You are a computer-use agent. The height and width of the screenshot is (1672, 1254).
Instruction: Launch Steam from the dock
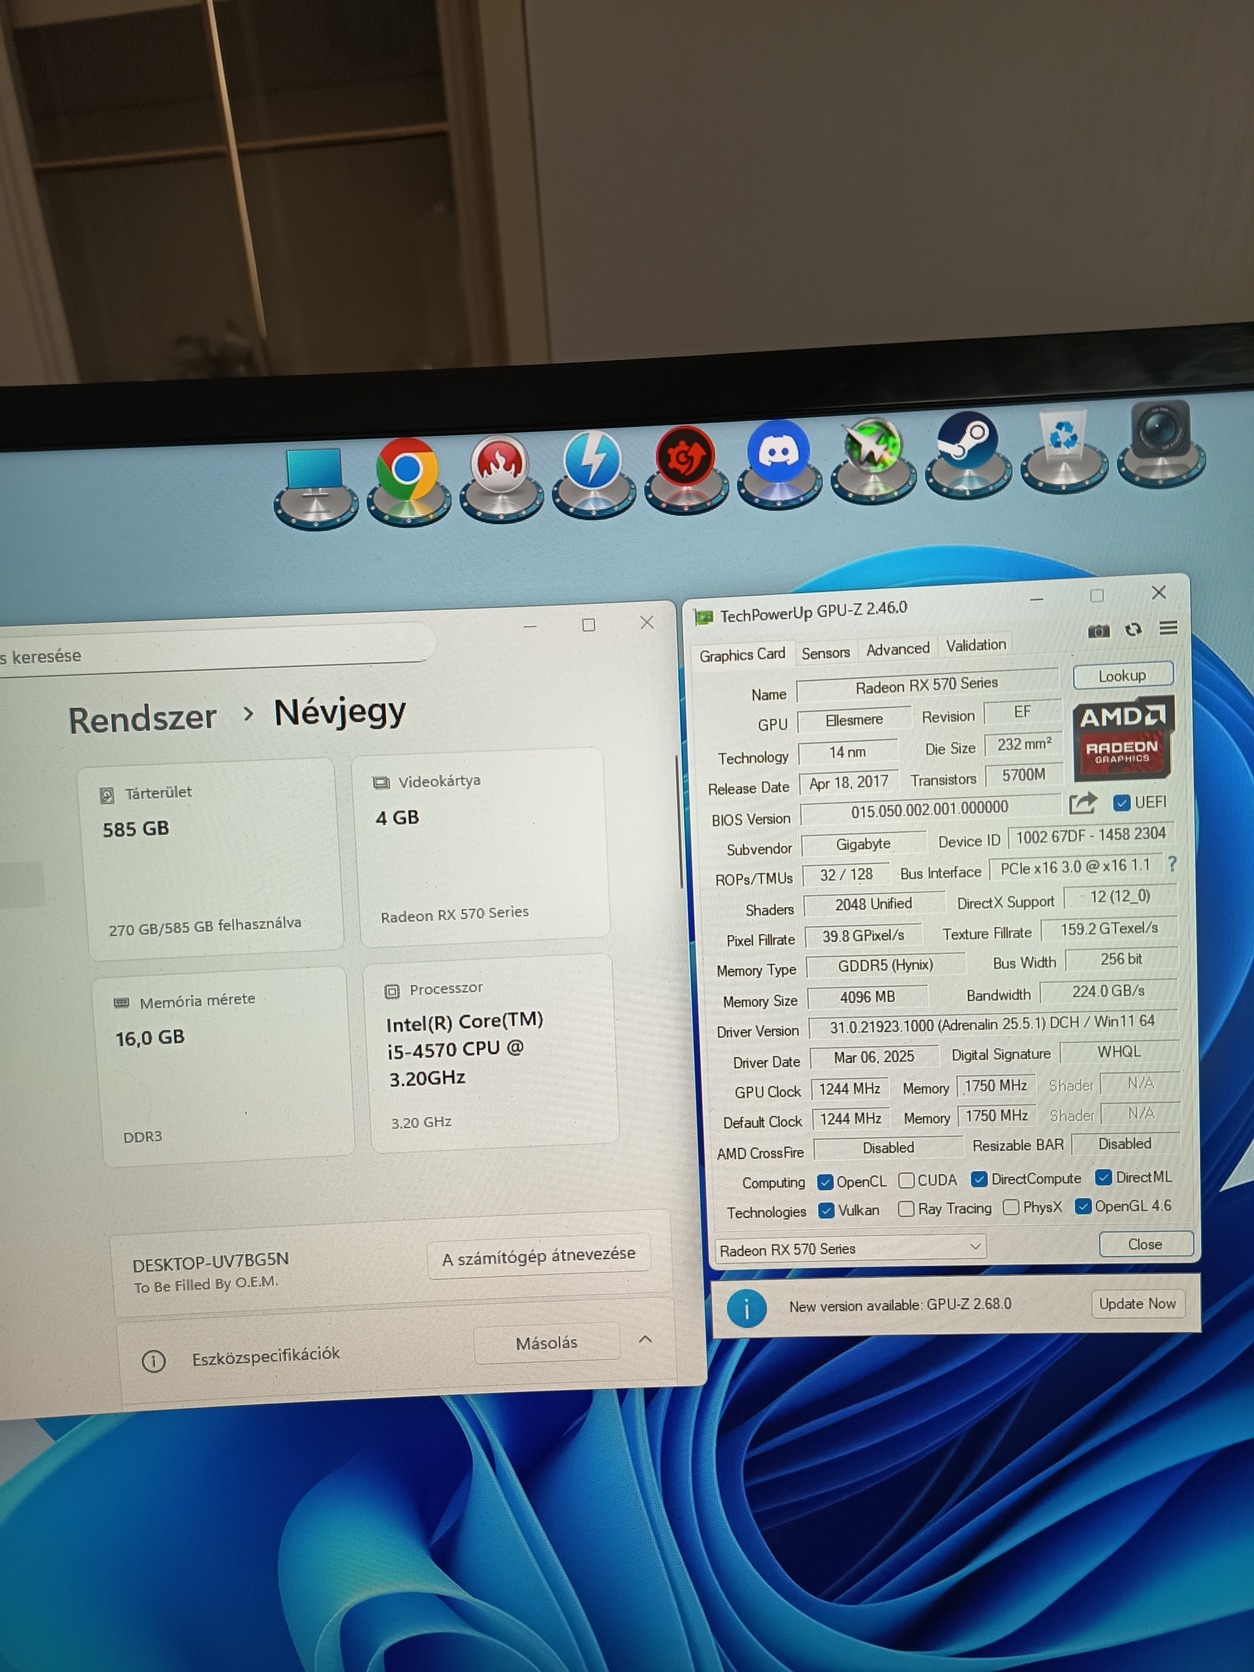coord(967,454)
